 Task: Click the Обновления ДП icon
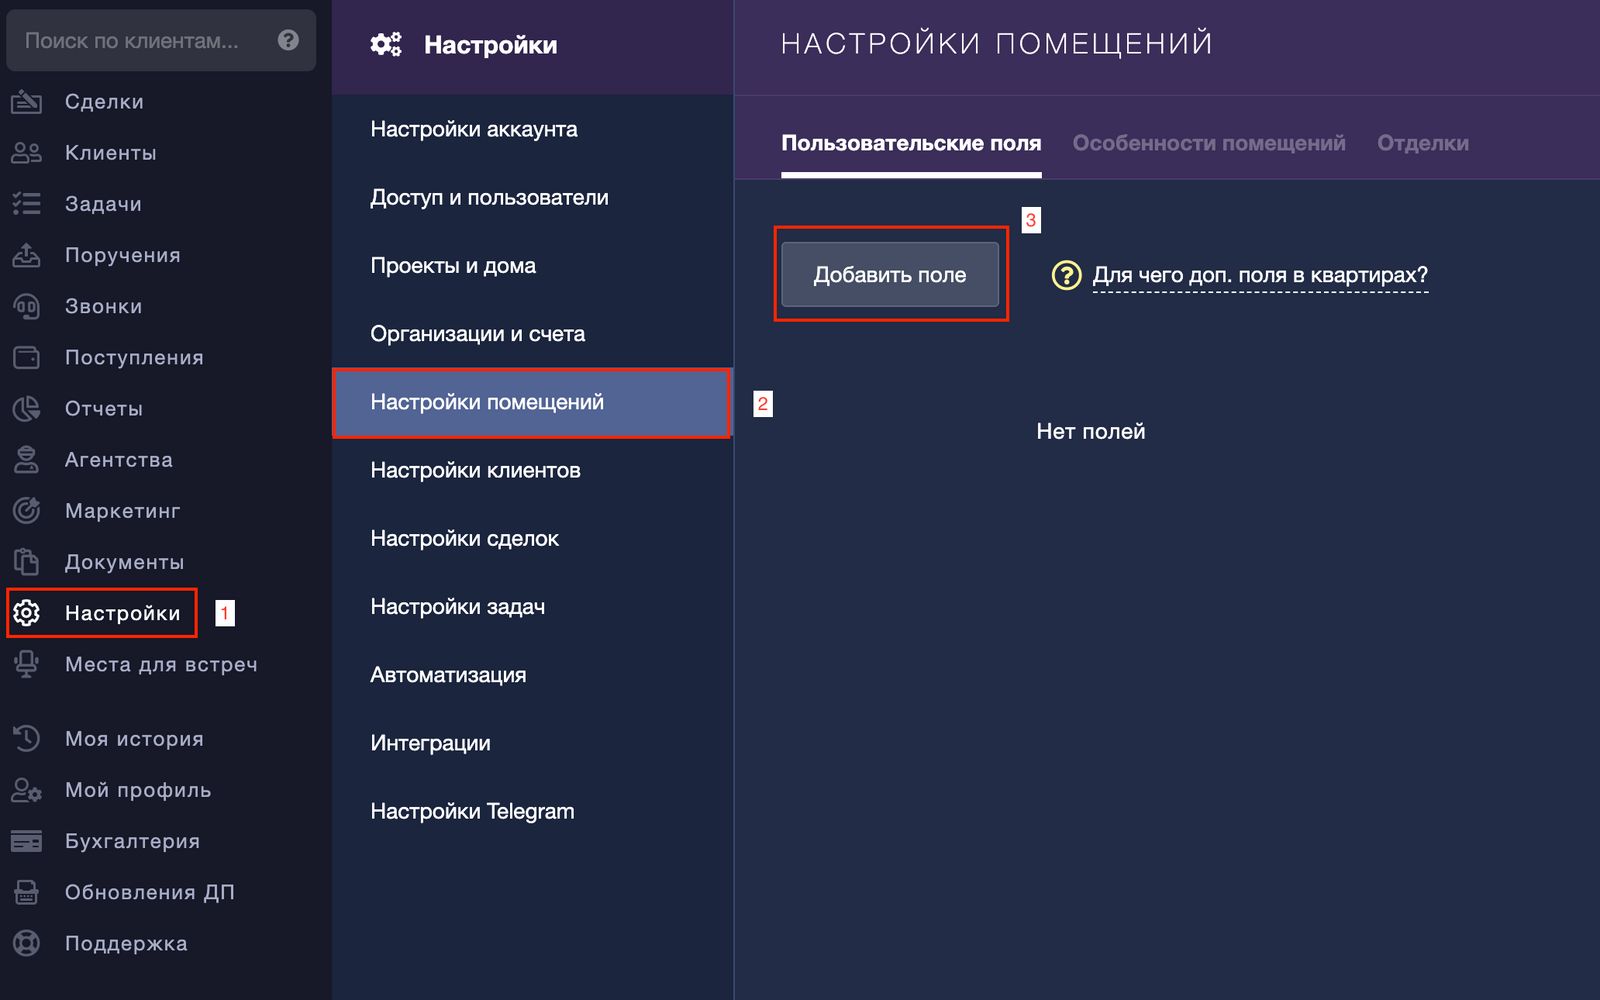27,892
